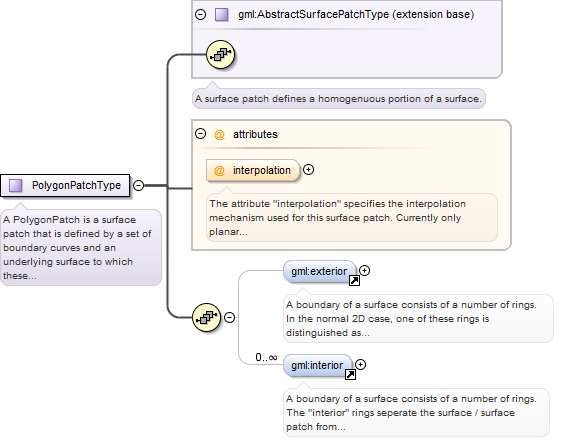Click the gml:AbstractSurfacePatchType title label

[356, 14]
